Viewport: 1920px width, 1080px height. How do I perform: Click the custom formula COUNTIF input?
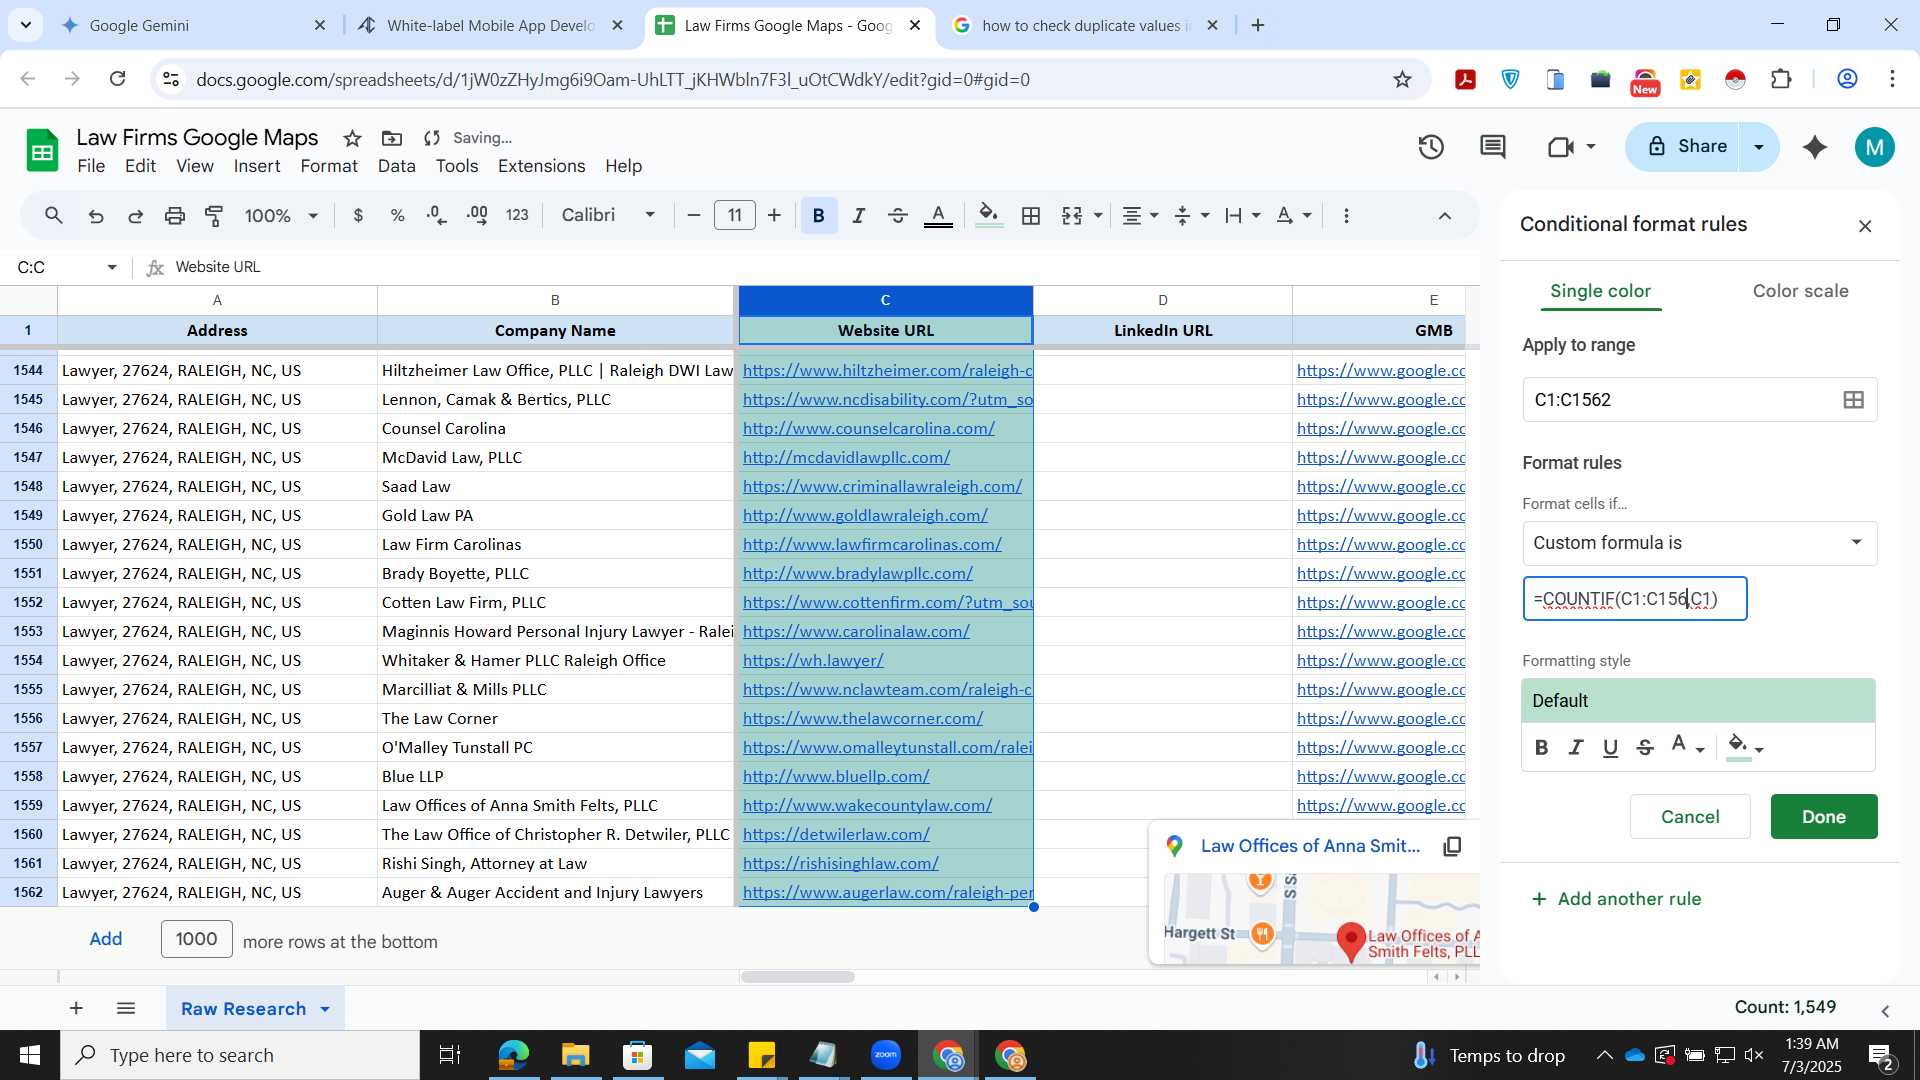tap(1635, 599)
